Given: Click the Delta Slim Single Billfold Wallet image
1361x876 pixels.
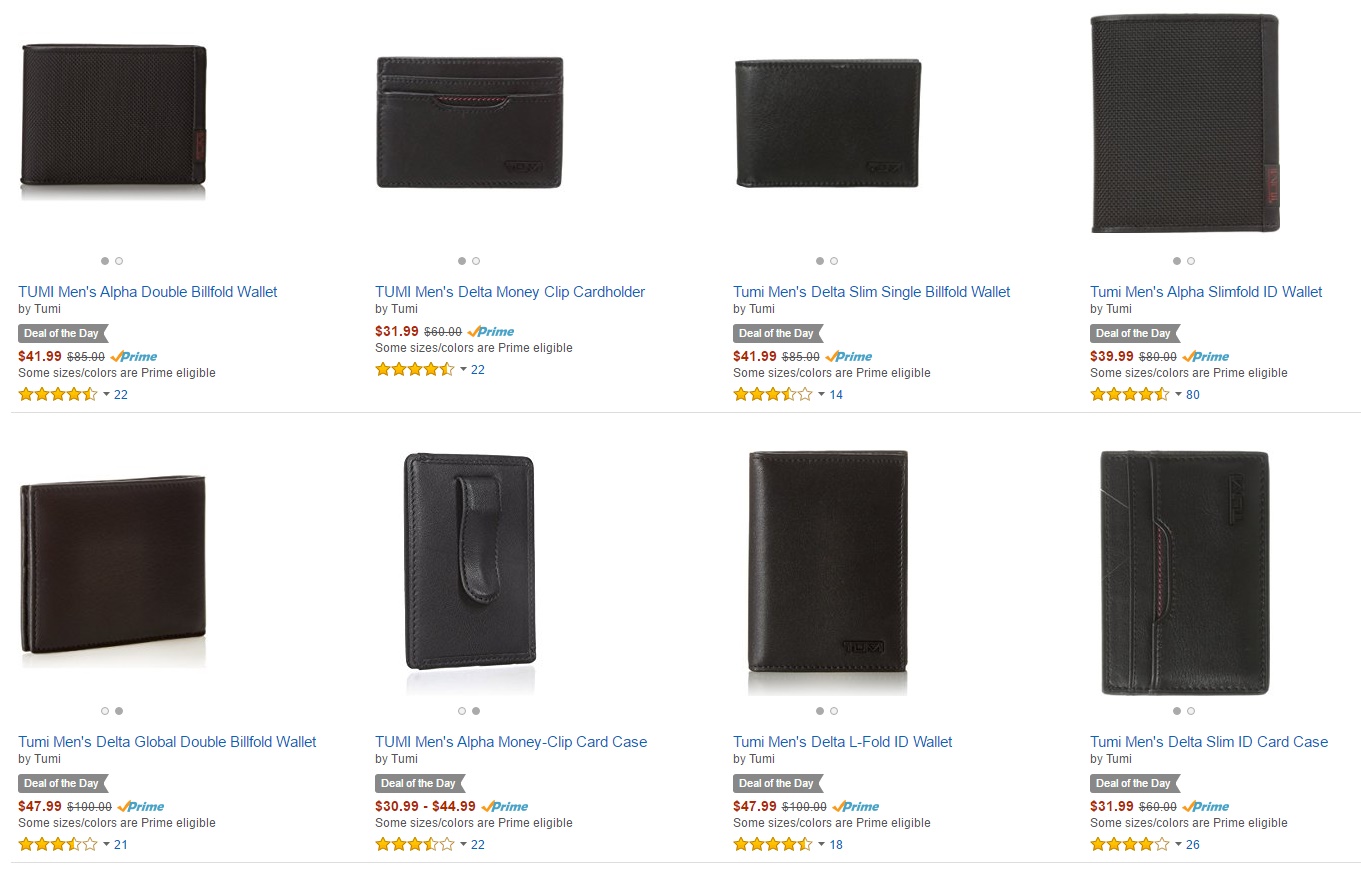Looking at the screenshot, I should tap(827, 124).
